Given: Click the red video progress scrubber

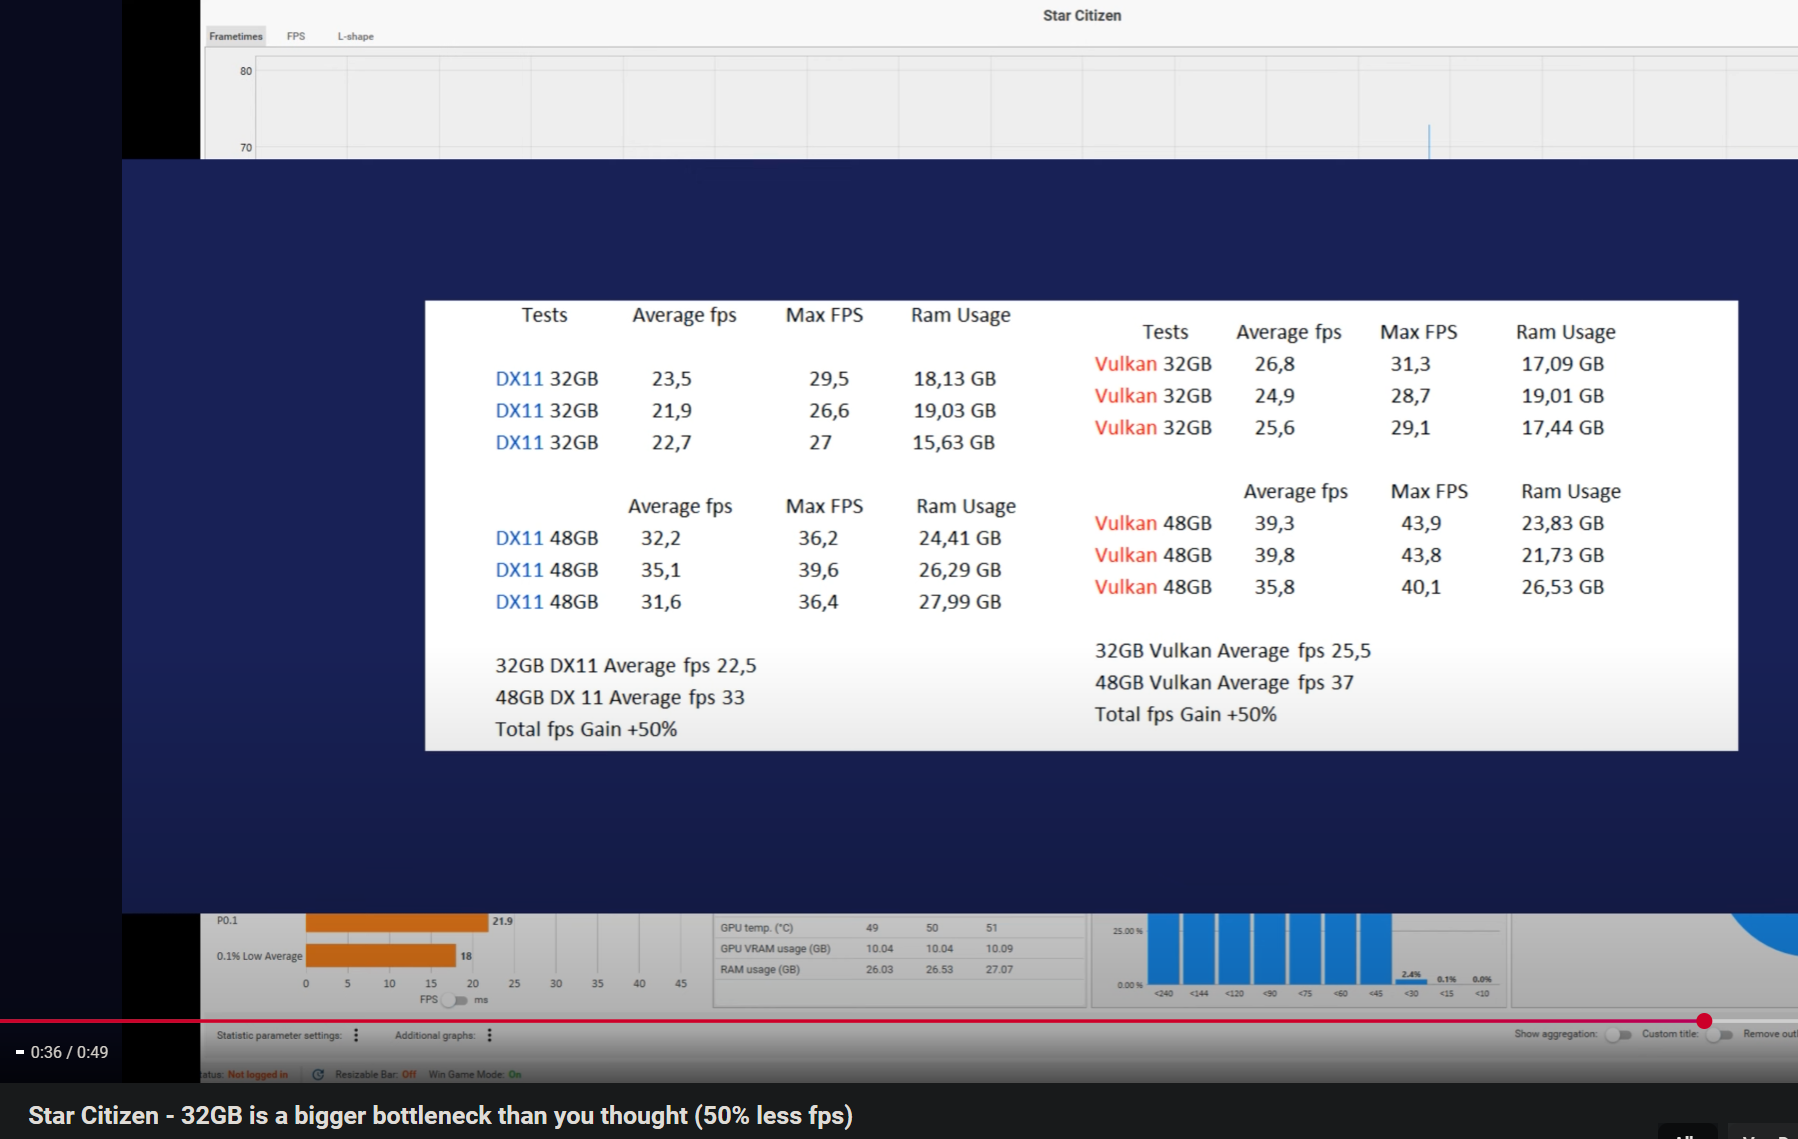Looking at the screenshot, I should pos(1704,1021).
